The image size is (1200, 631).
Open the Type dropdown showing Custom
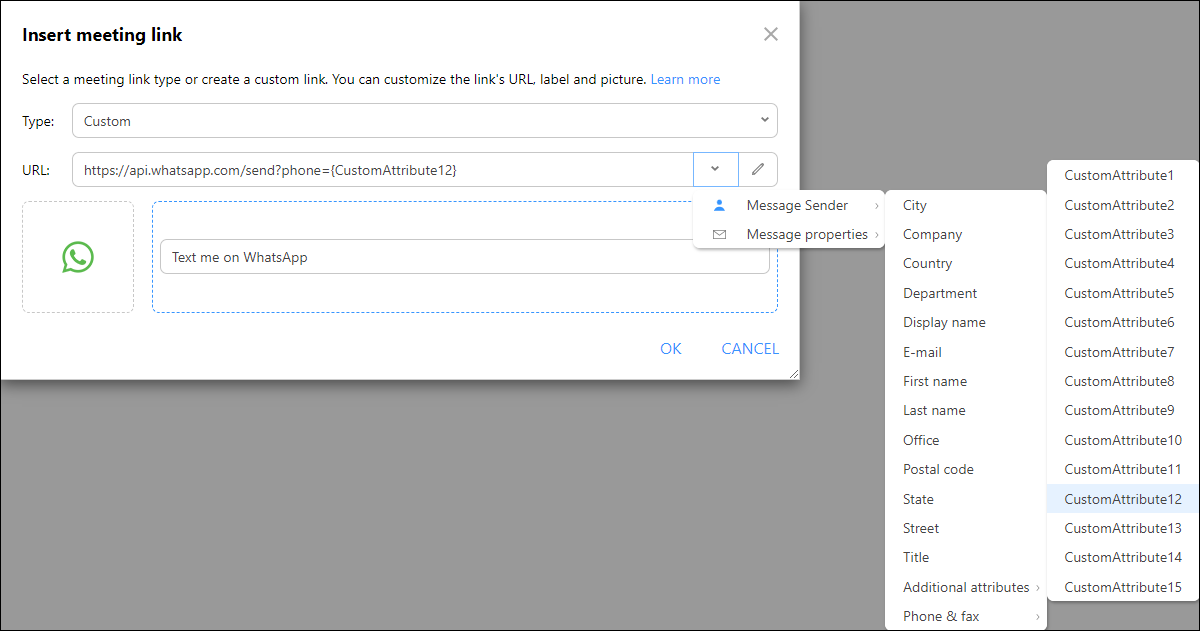click(425, 121)
